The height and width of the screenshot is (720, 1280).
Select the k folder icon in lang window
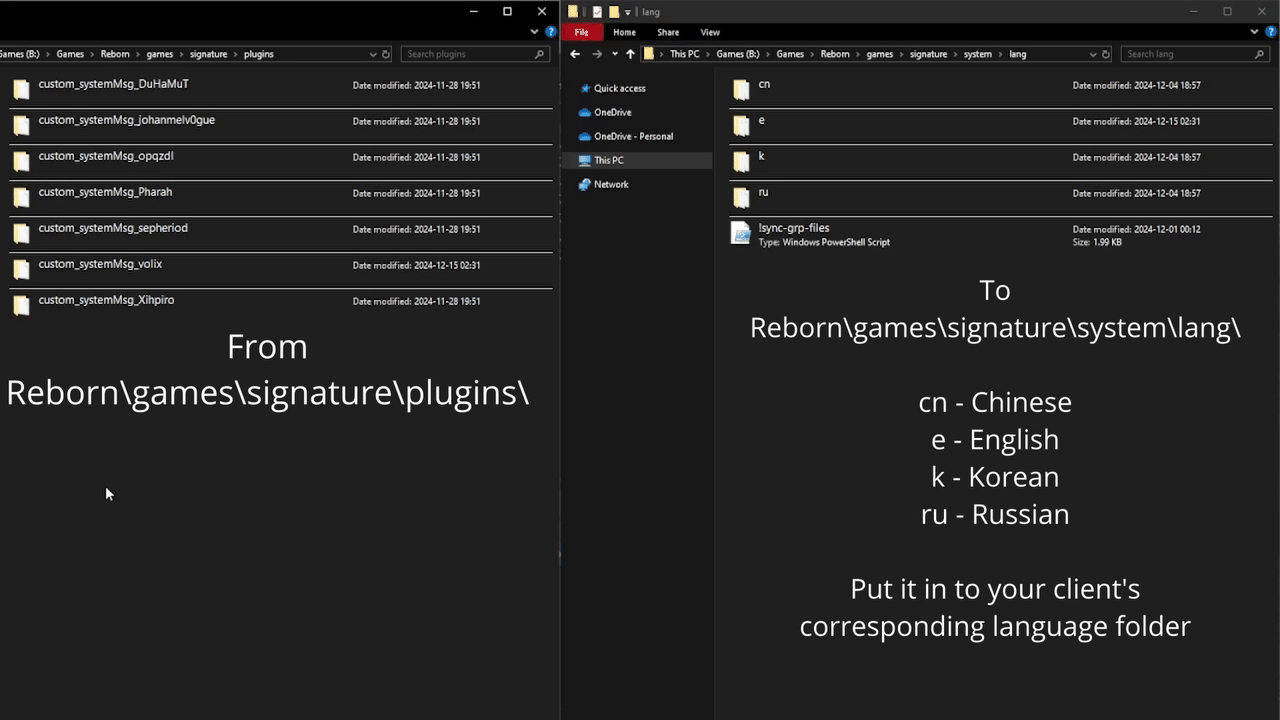[x=741, y=162]
